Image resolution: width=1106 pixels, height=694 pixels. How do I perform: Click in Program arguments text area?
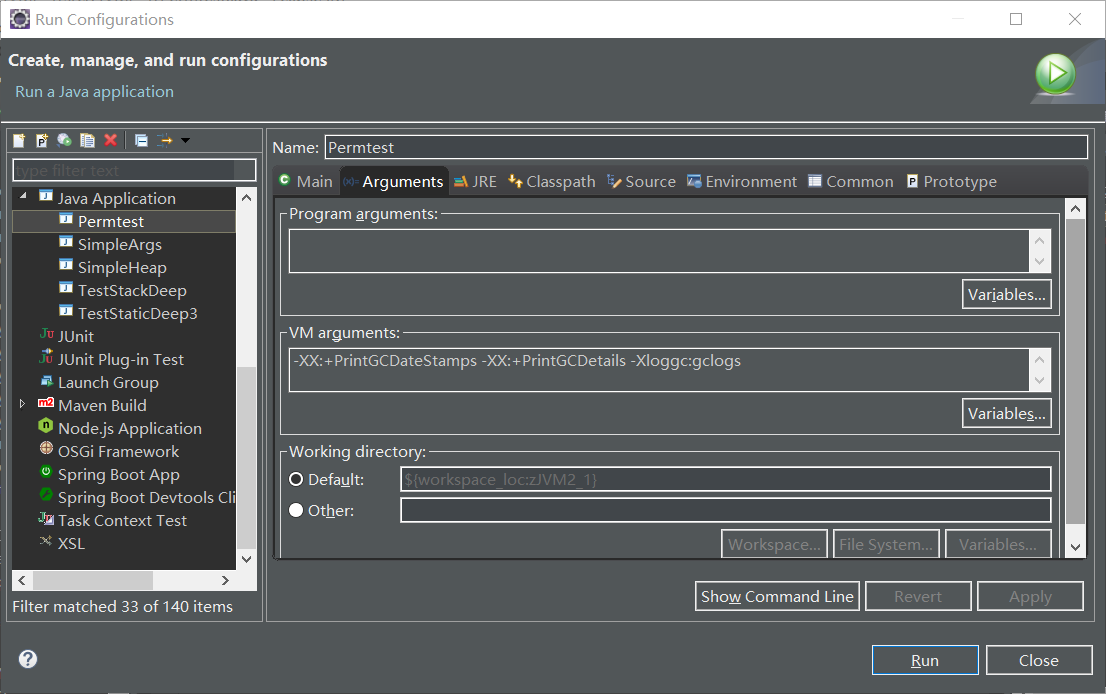[659, 251]
